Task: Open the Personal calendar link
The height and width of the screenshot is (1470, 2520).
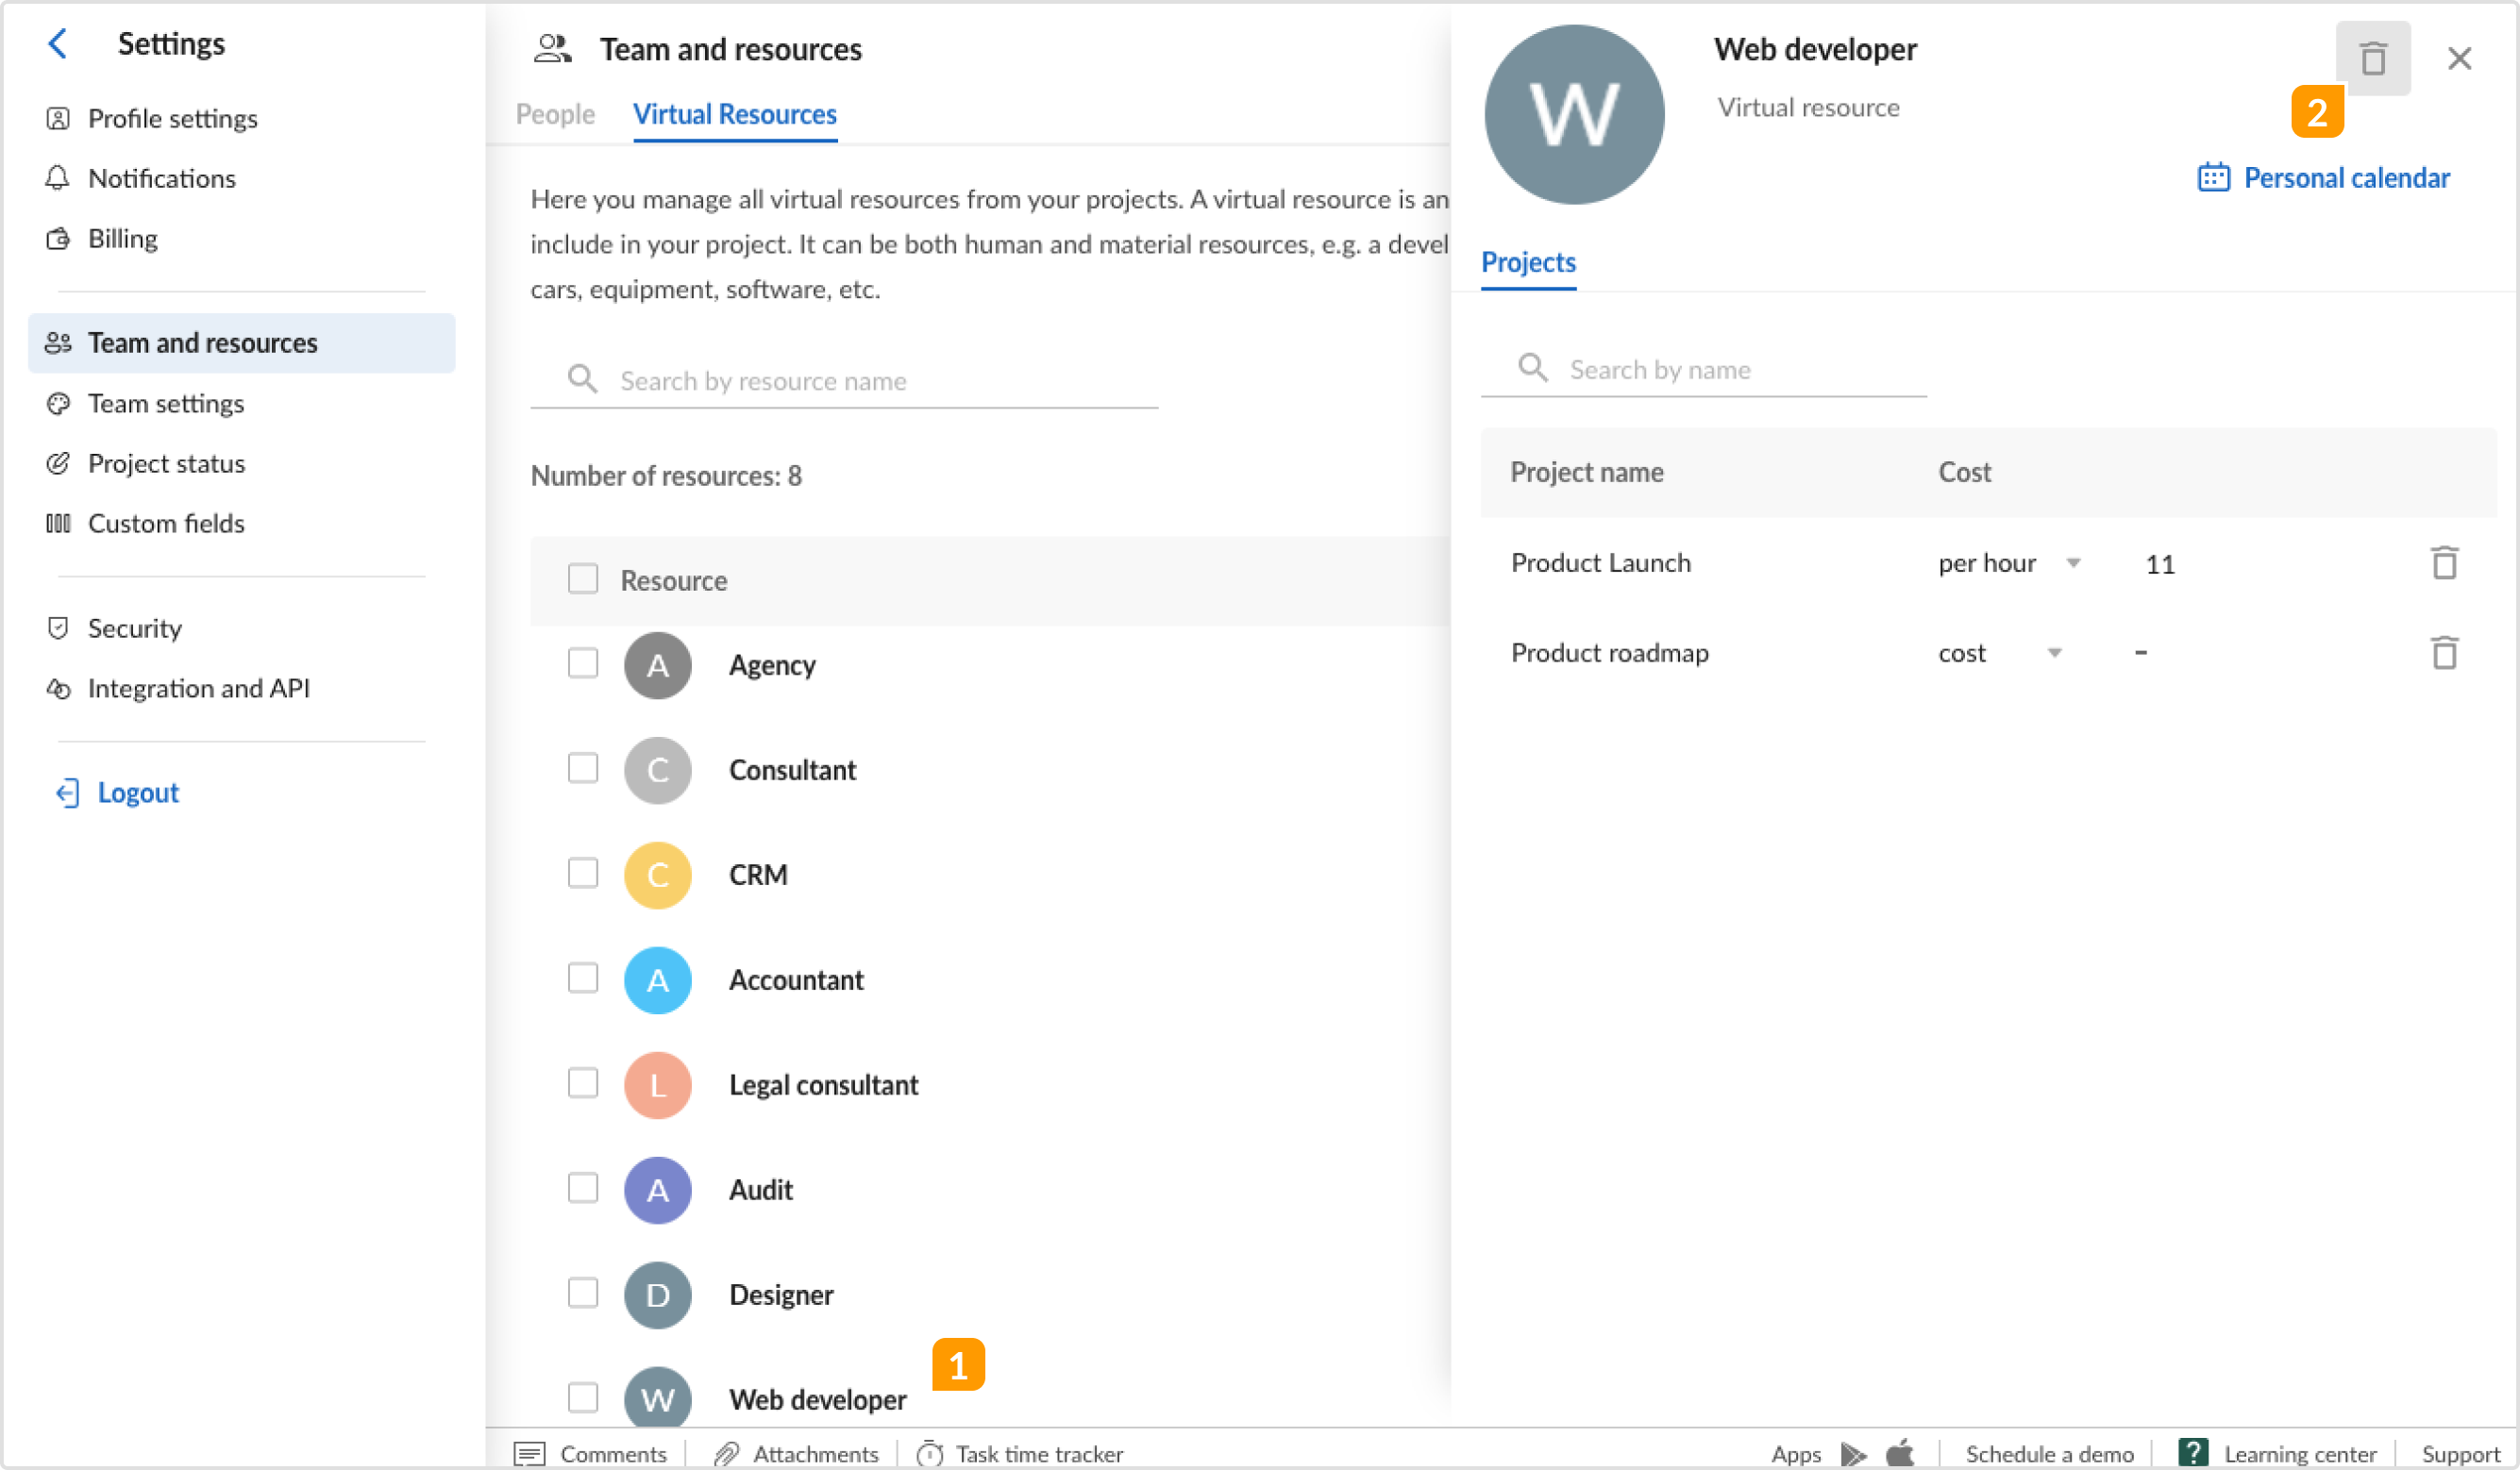Action: (2323, 178)
